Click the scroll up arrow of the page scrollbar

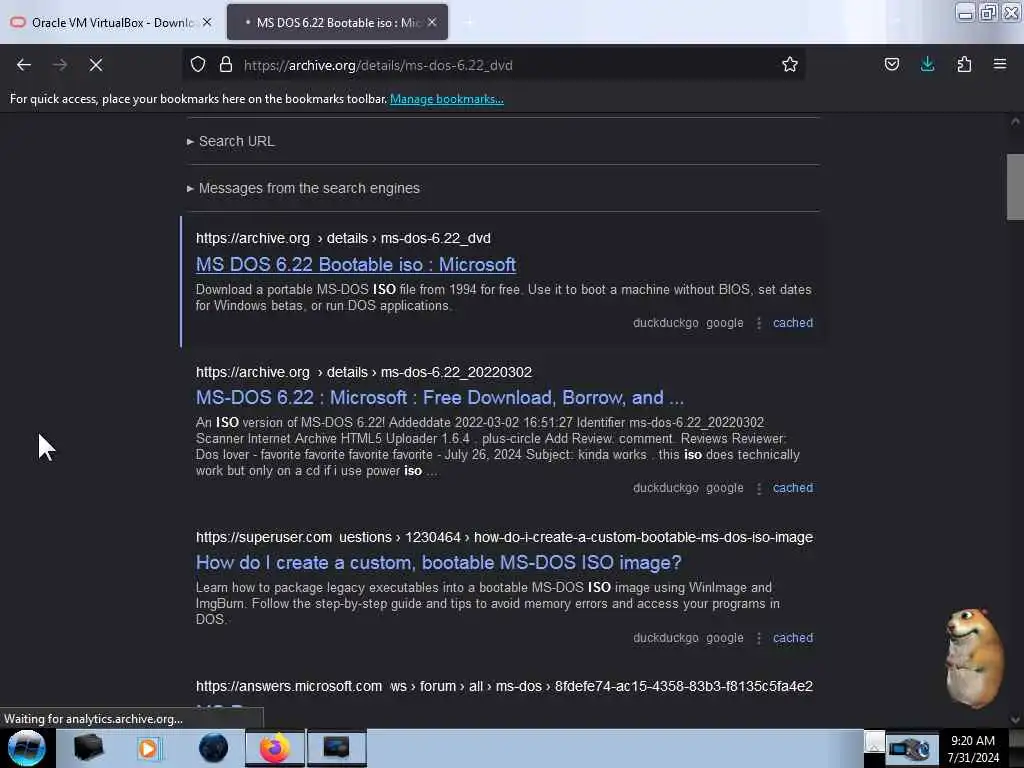coord(1015,121)
